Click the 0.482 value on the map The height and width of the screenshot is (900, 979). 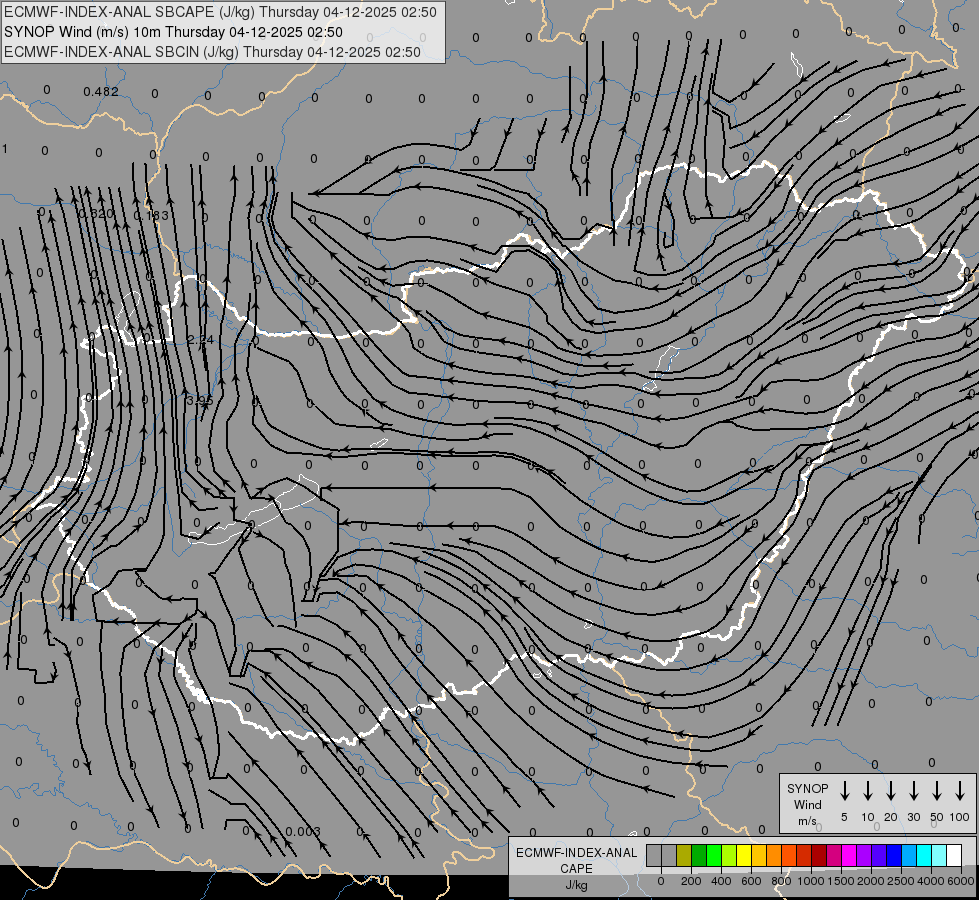(101, 92)
